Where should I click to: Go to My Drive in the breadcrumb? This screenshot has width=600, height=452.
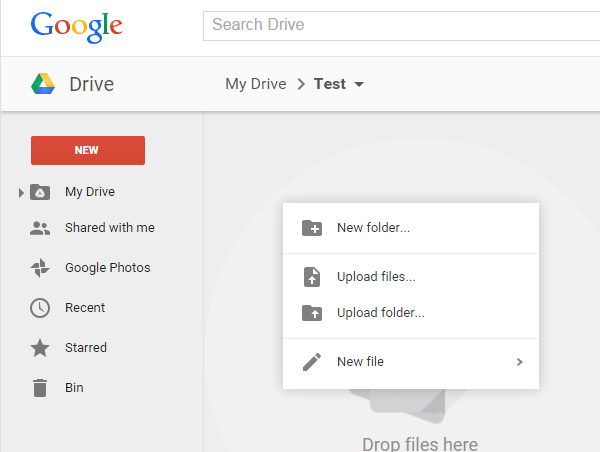point(256,84)
